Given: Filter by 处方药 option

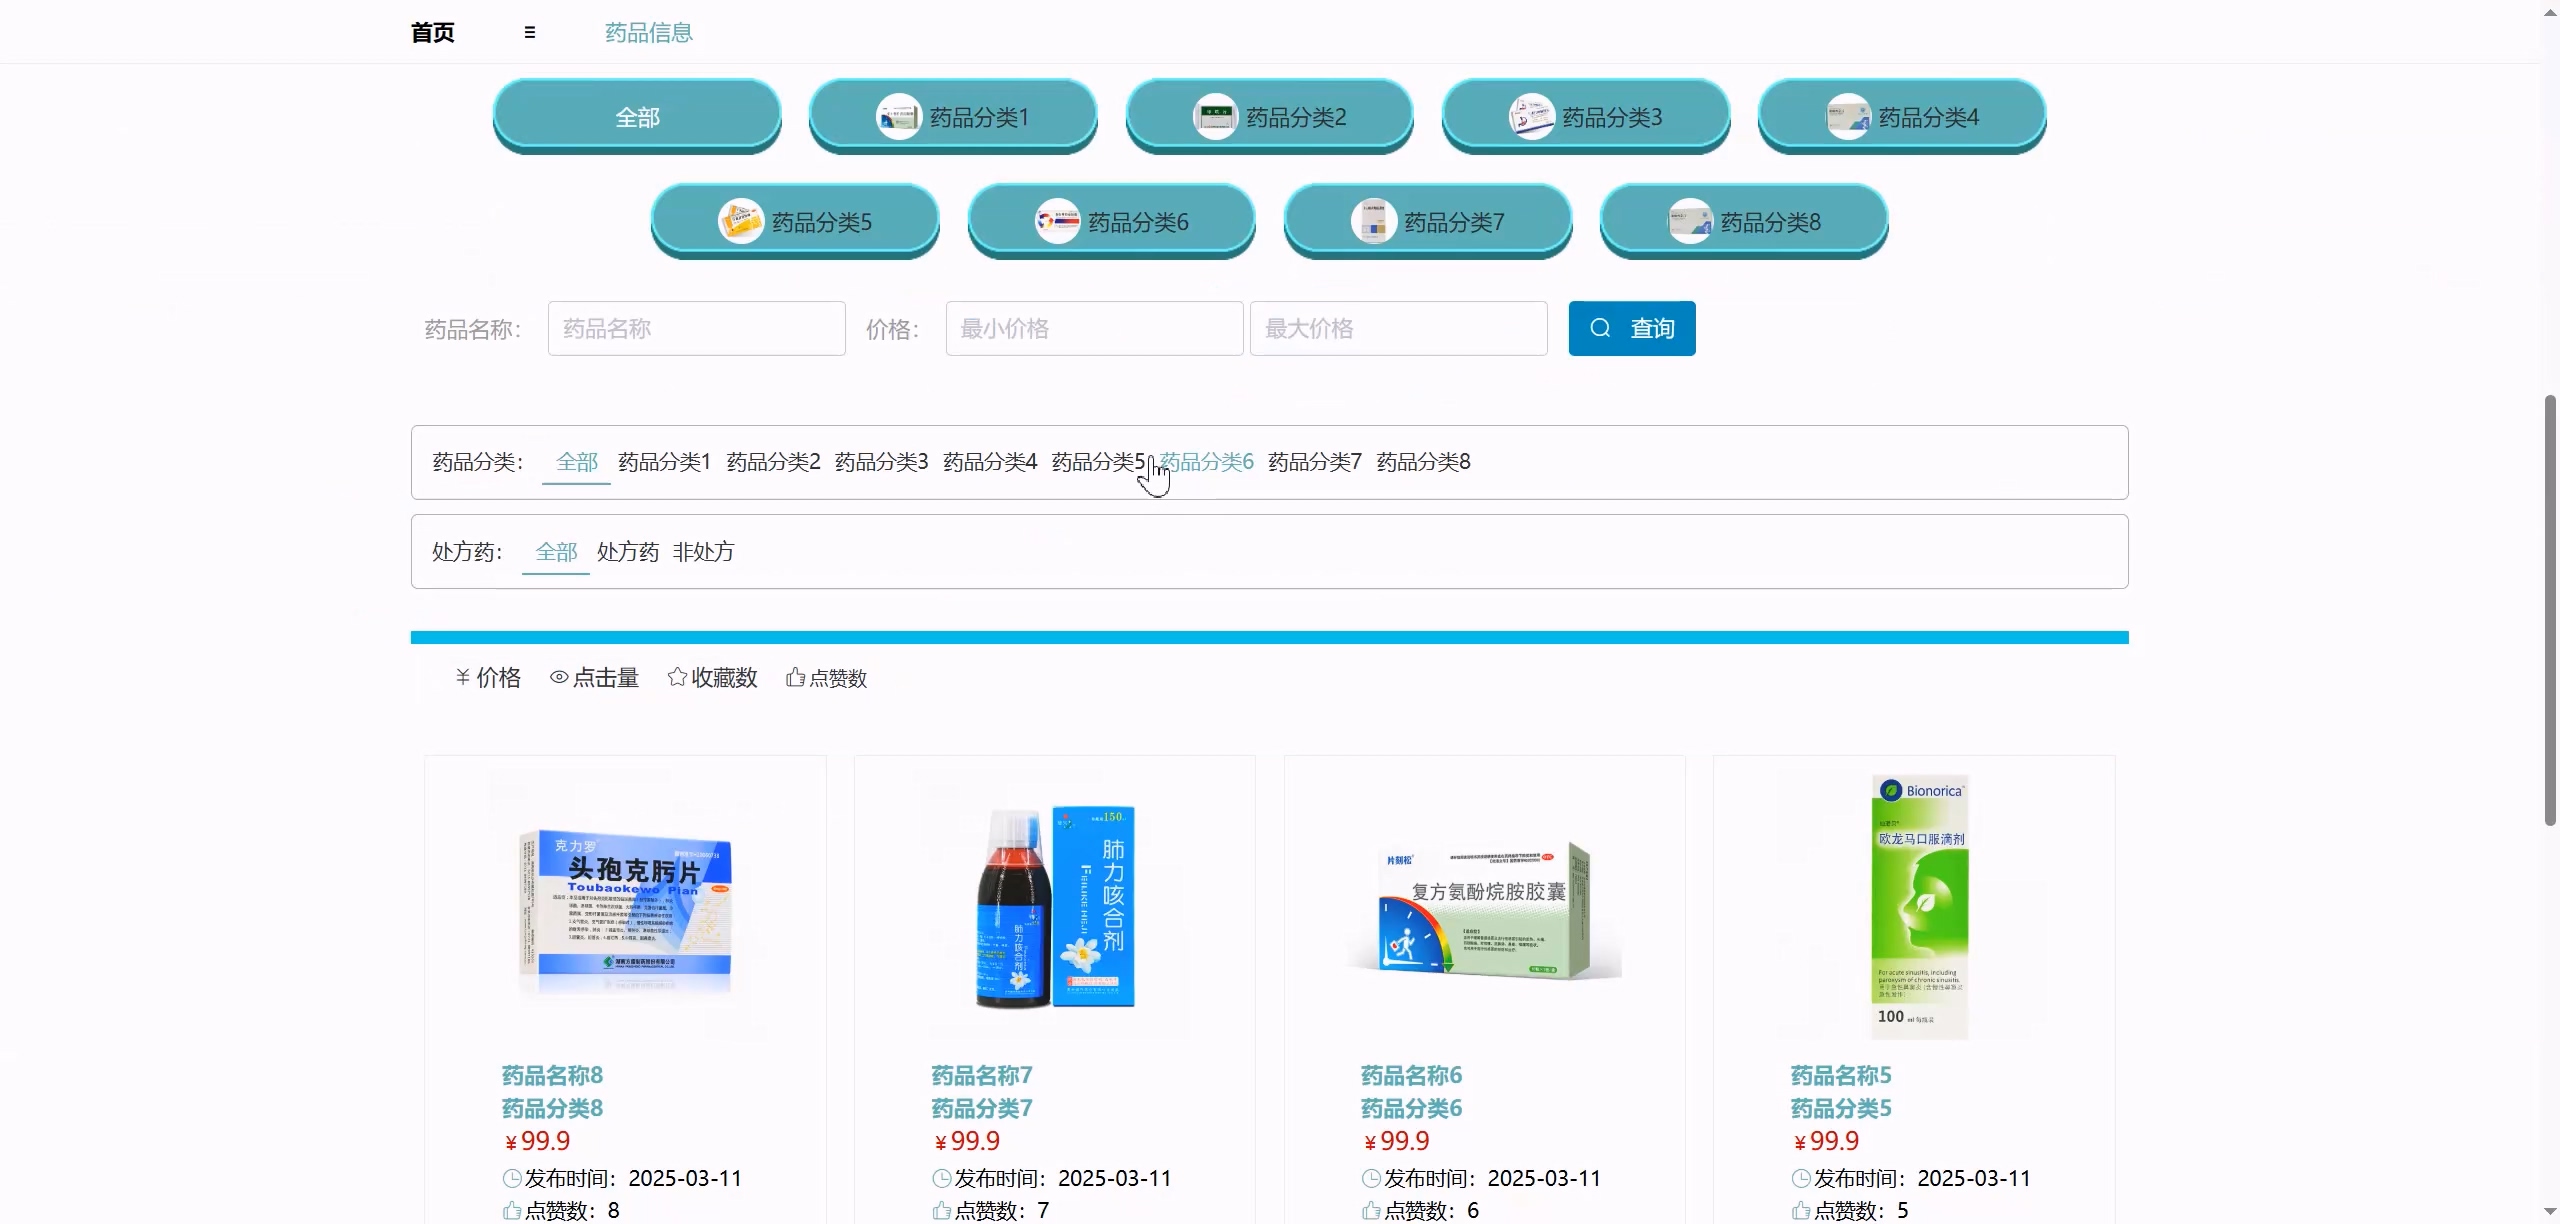Looking at the screenshot, I should [627, 552].
